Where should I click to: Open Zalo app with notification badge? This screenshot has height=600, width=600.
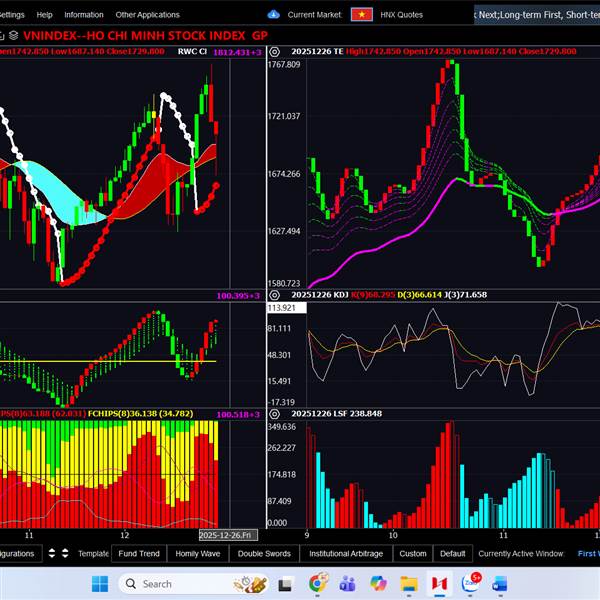[470, 583]
